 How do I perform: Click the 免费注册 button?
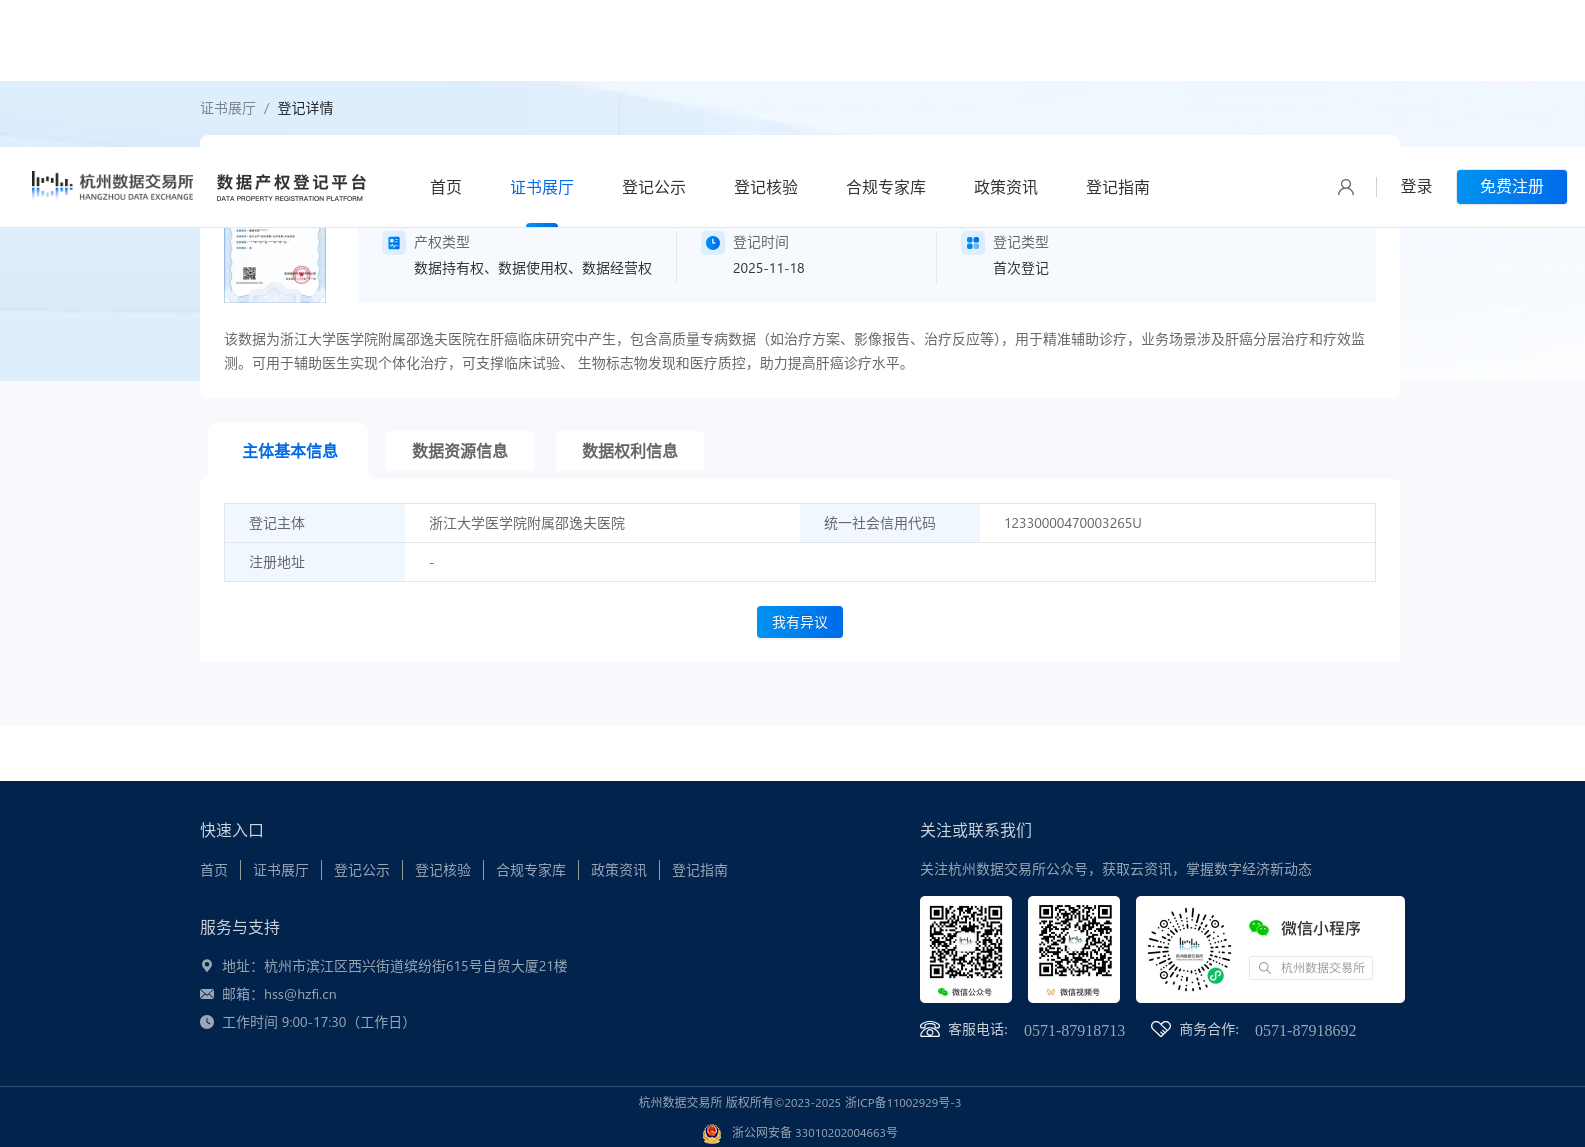click(x=1512, y=187)
